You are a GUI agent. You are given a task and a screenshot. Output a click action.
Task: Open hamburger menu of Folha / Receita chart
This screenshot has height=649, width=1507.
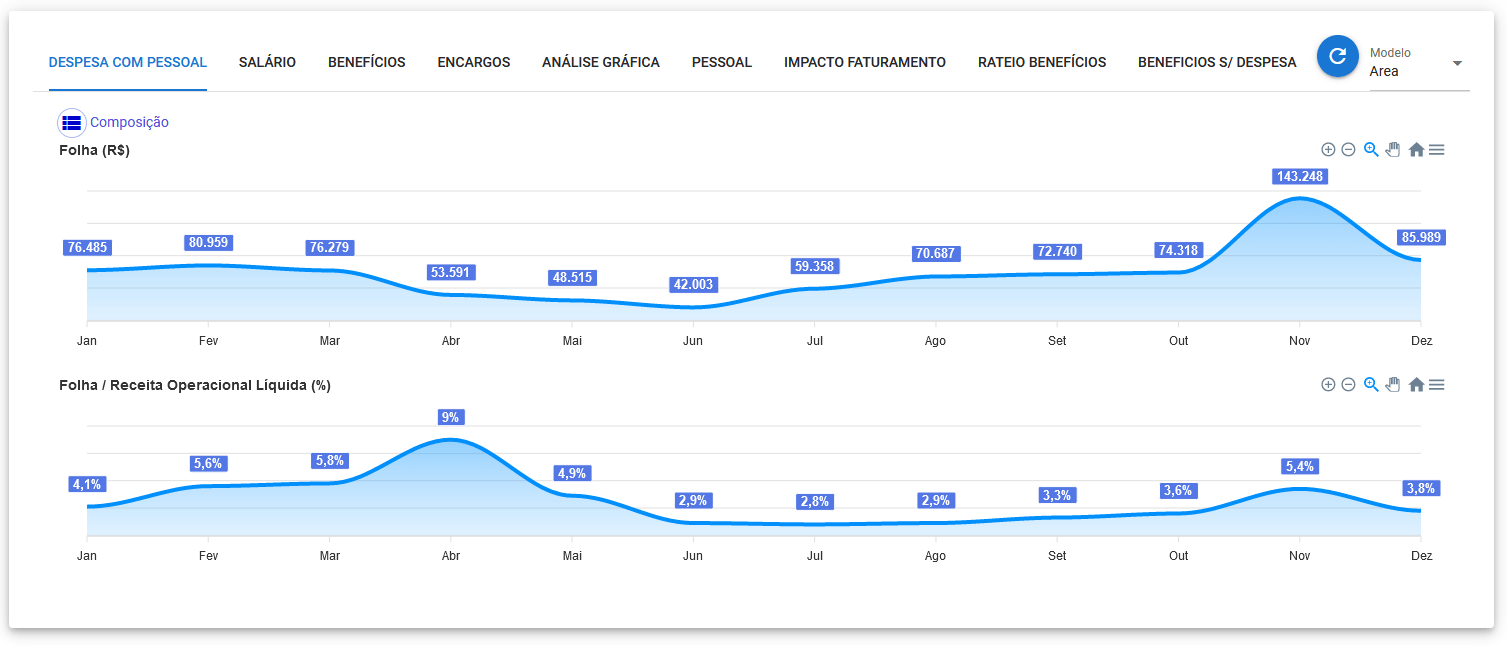click(x=1437, y=385)
